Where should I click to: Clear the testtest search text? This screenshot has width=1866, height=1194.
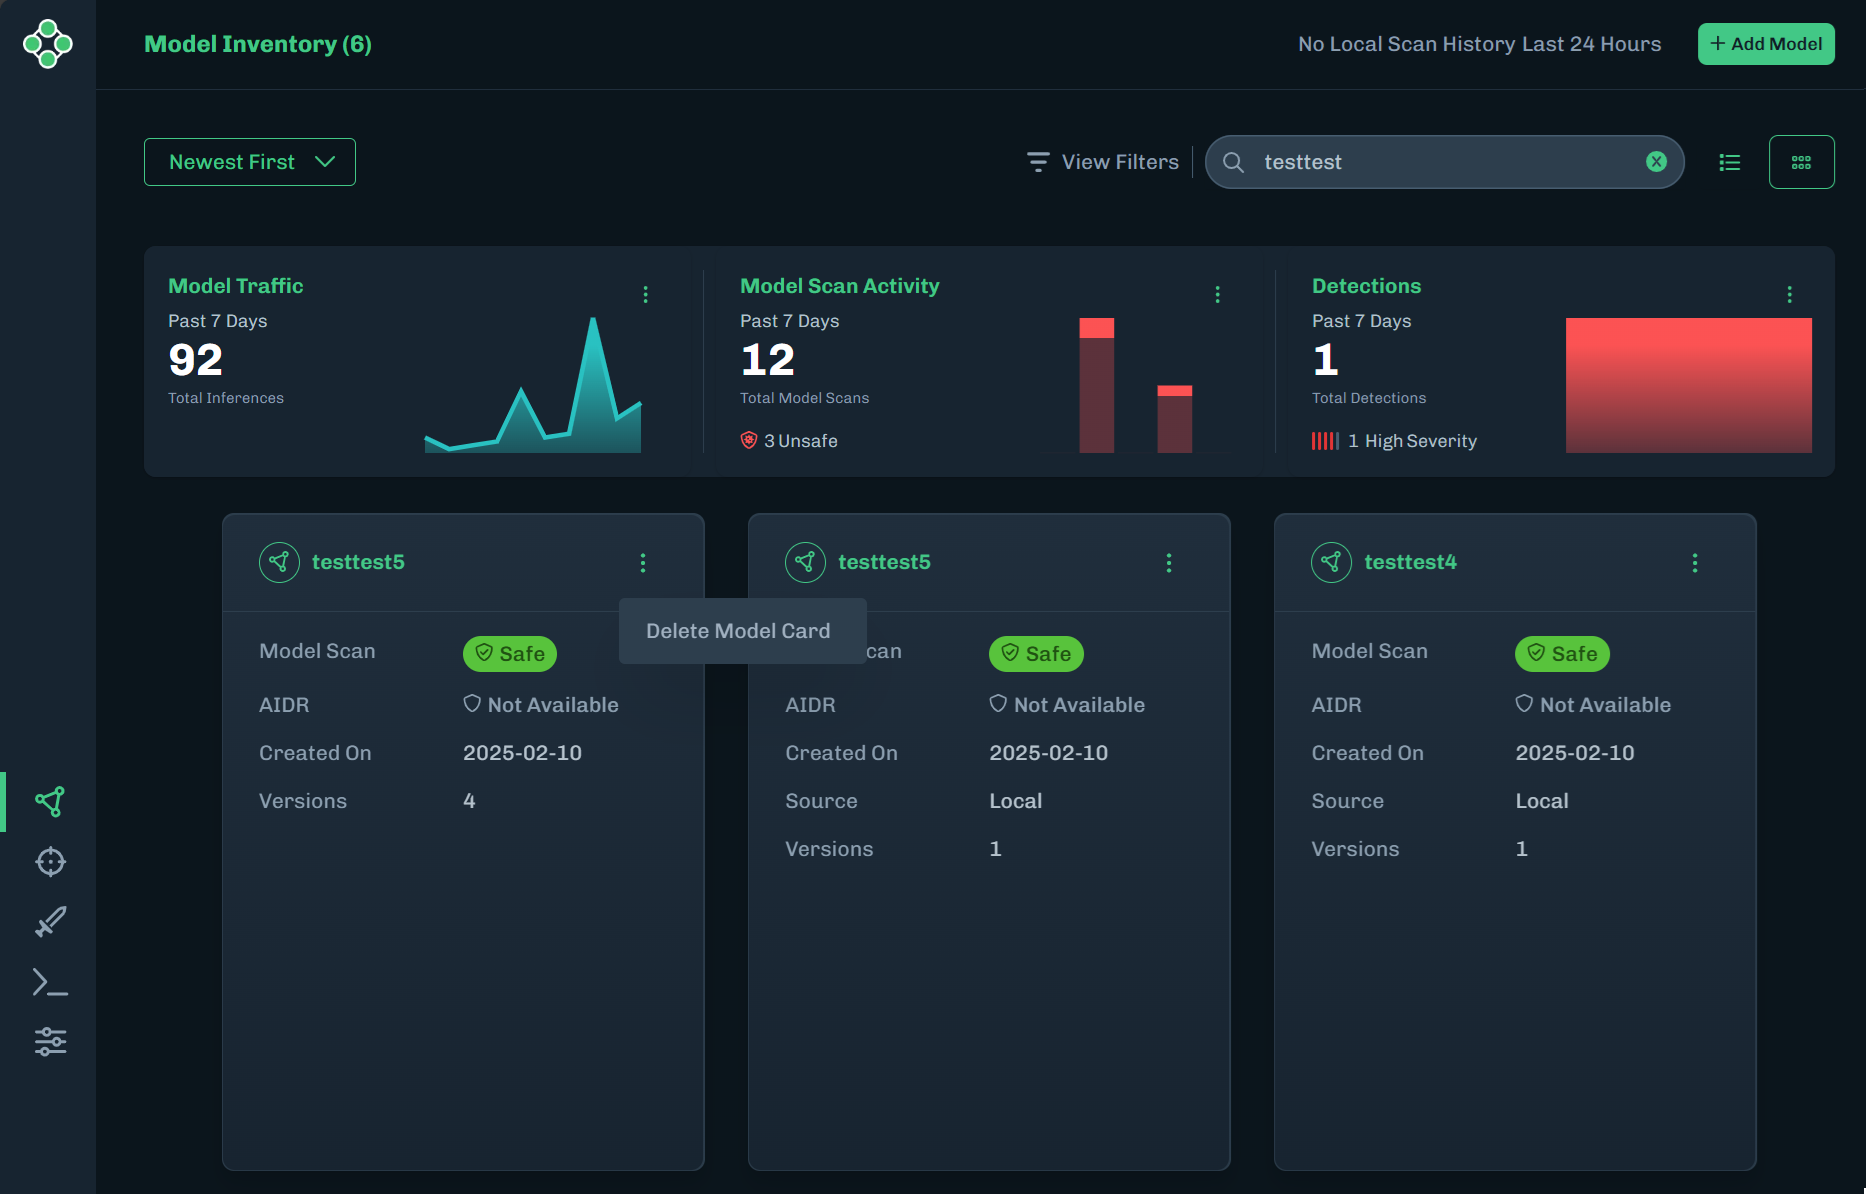pyautogui.click(x=1656, y=162)
